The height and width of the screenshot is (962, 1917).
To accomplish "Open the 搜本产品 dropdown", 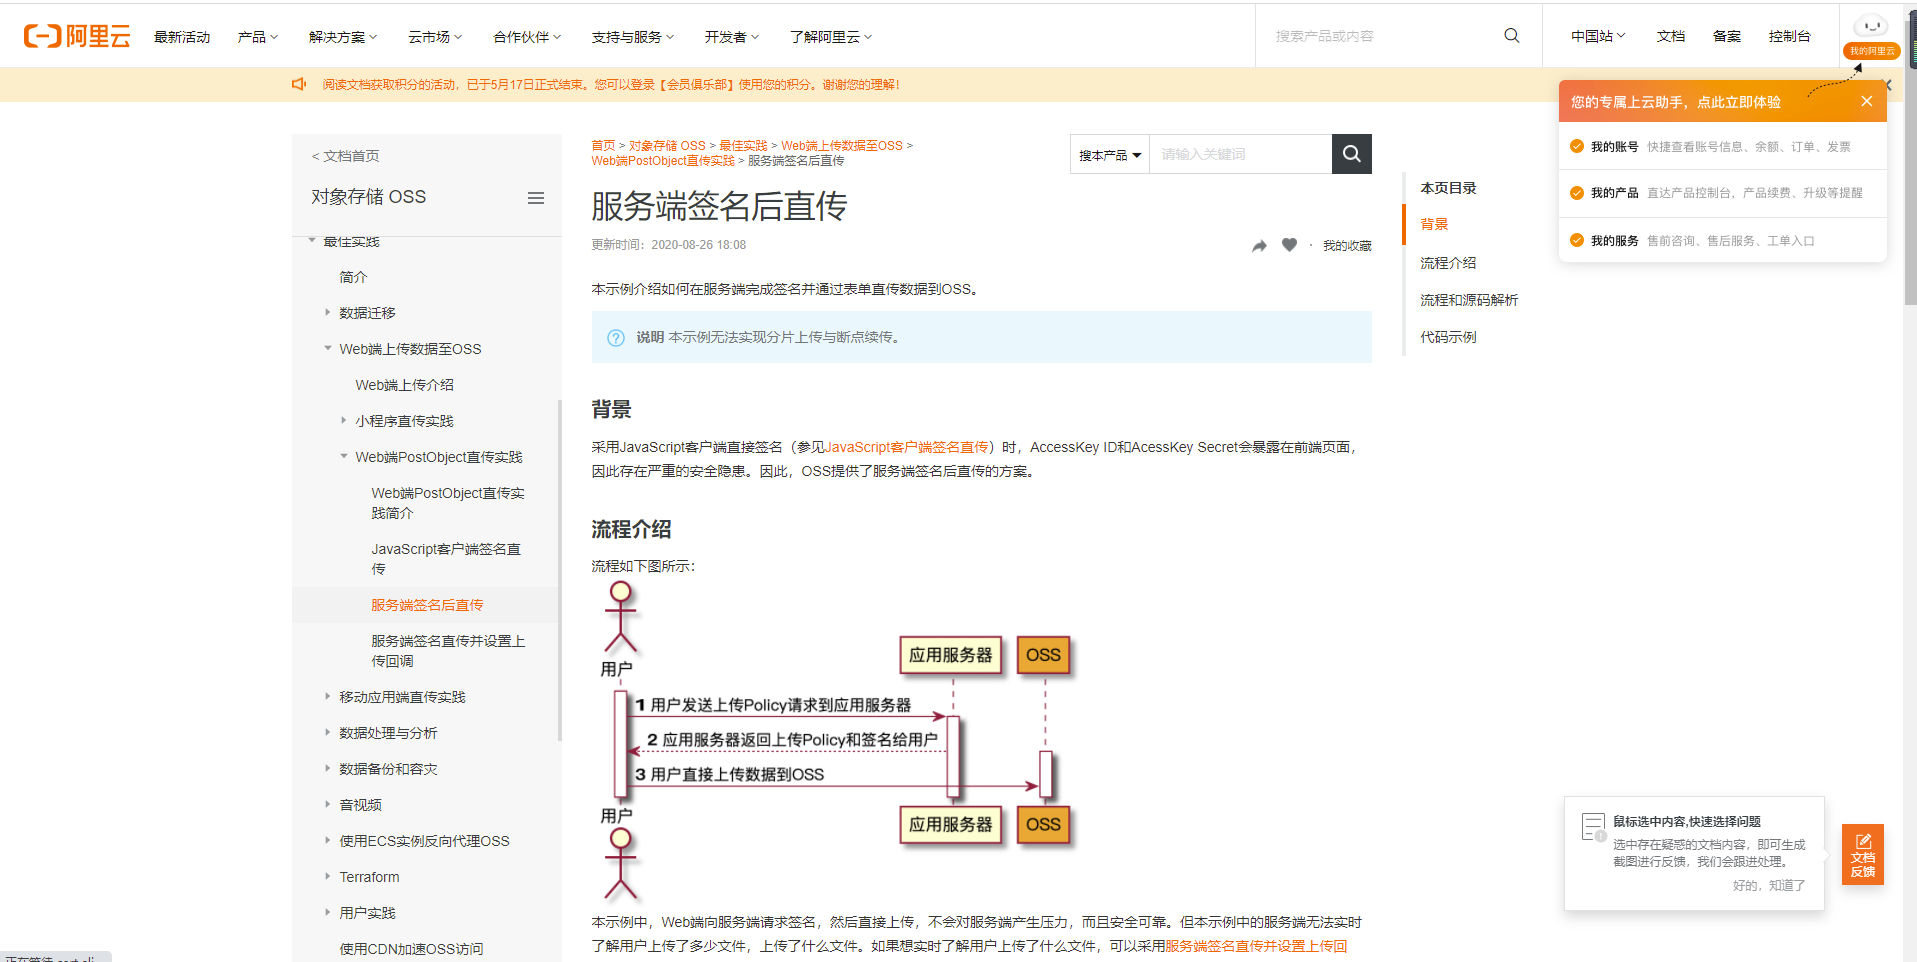I will tap(1109, 153).
